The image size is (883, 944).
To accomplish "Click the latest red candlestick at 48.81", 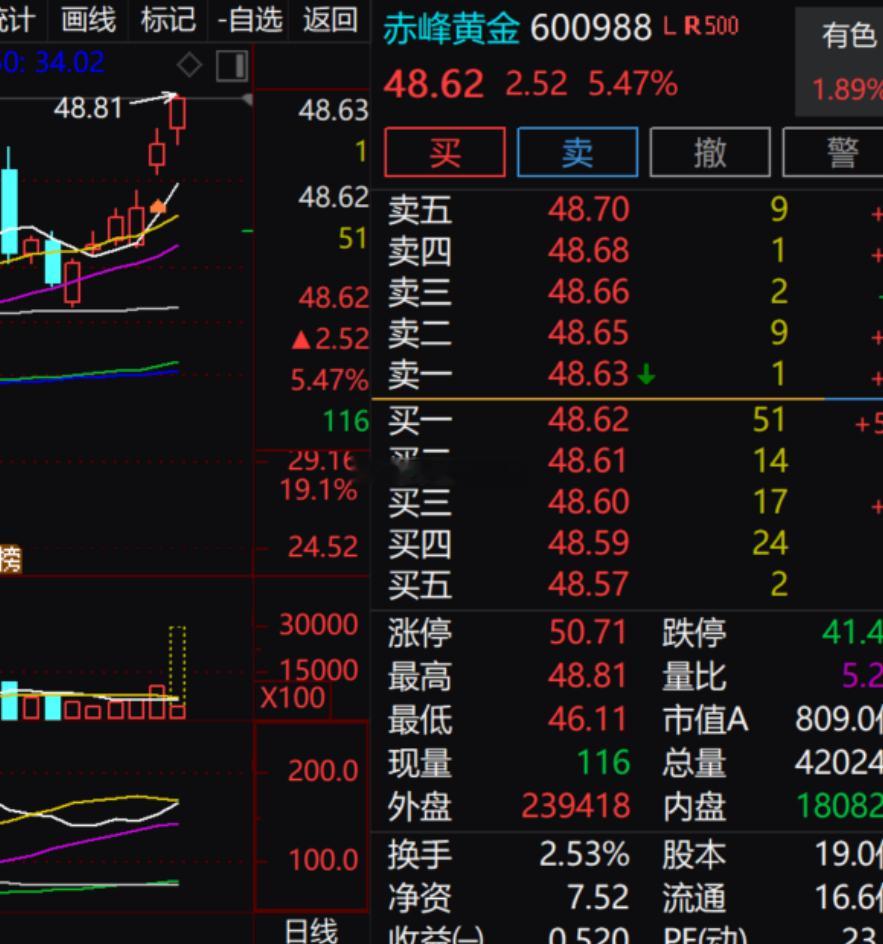I will point(177,119).
